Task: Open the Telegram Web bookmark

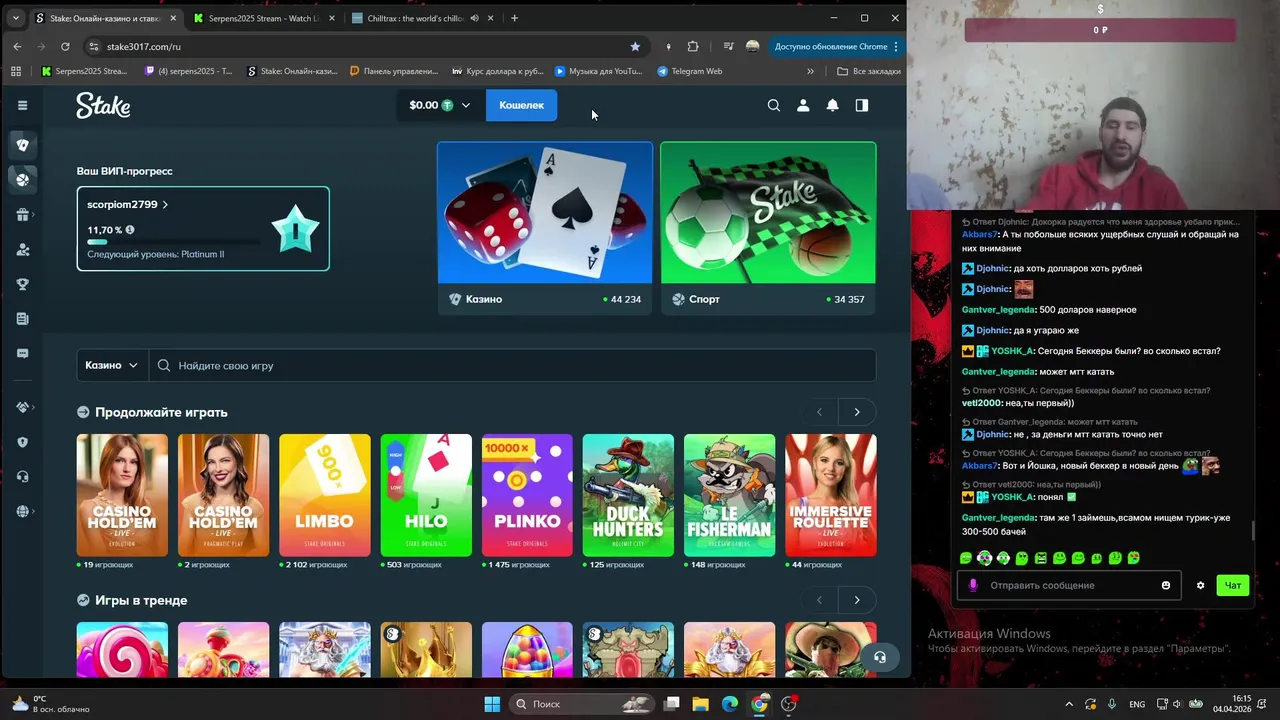Action: point(689,71)
